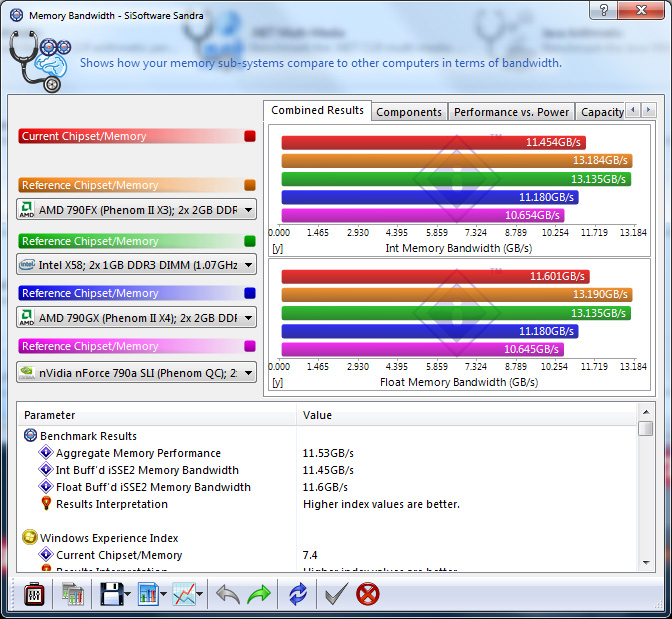672x619 pixels.
Task: Select the Aggregate Memory Performance row
Action: tap(328, 453)
